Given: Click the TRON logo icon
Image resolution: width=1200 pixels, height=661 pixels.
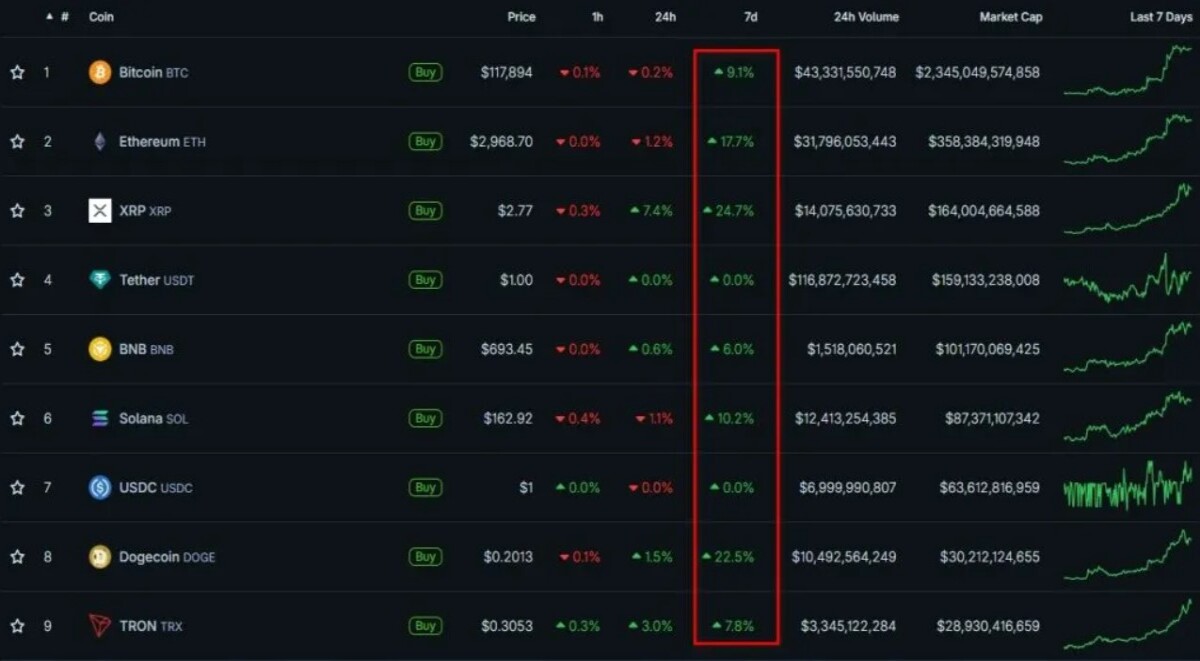Looking at the screenshot, I should tap(100, 626).
